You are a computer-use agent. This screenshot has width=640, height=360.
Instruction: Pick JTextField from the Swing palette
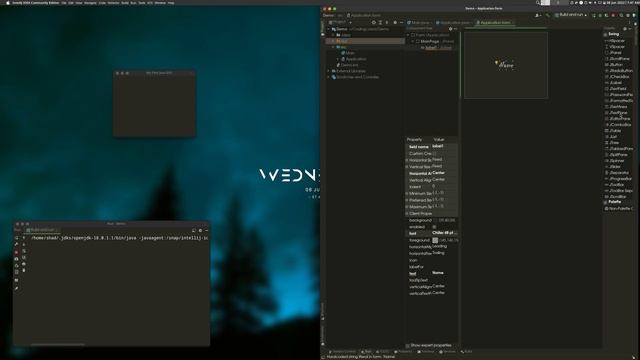[616, 89]
